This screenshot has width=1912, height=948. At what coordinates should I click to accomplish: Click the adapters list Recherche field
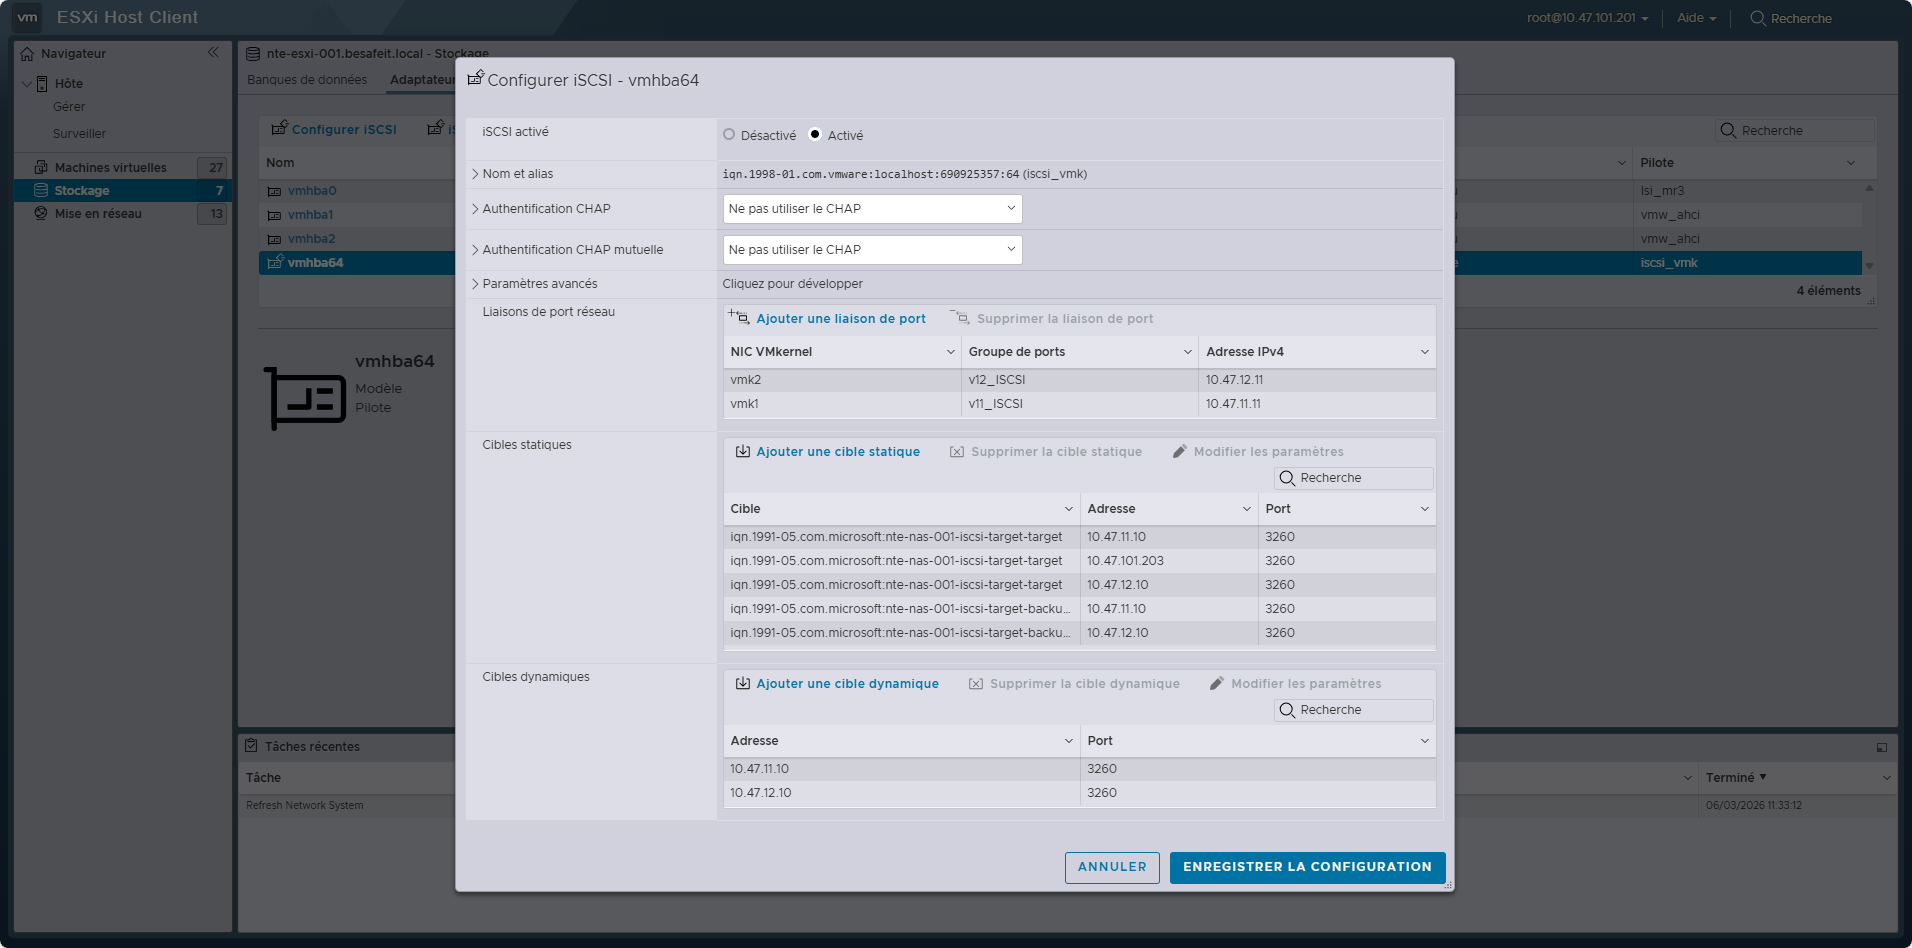click(1795, 130)
